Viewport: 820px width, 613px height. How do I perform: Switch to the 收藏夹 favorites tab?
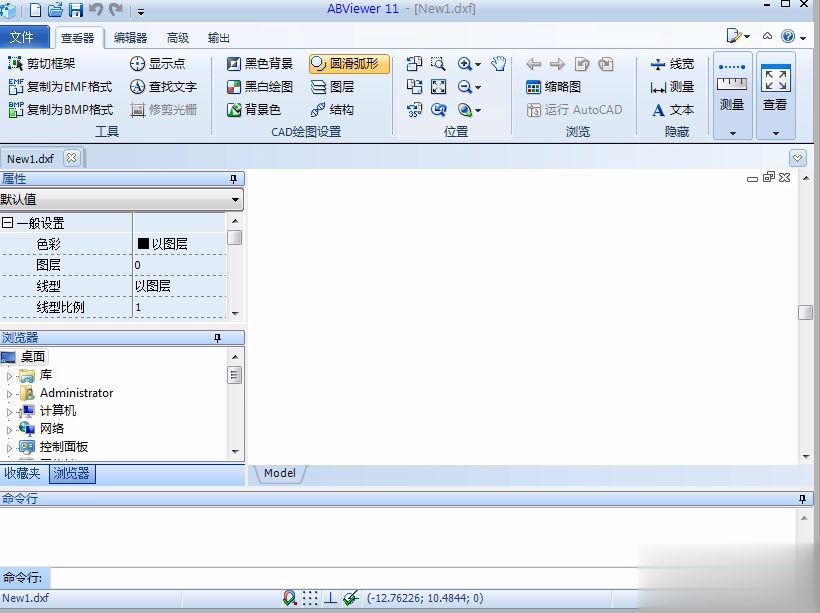(x=23, y=473)
